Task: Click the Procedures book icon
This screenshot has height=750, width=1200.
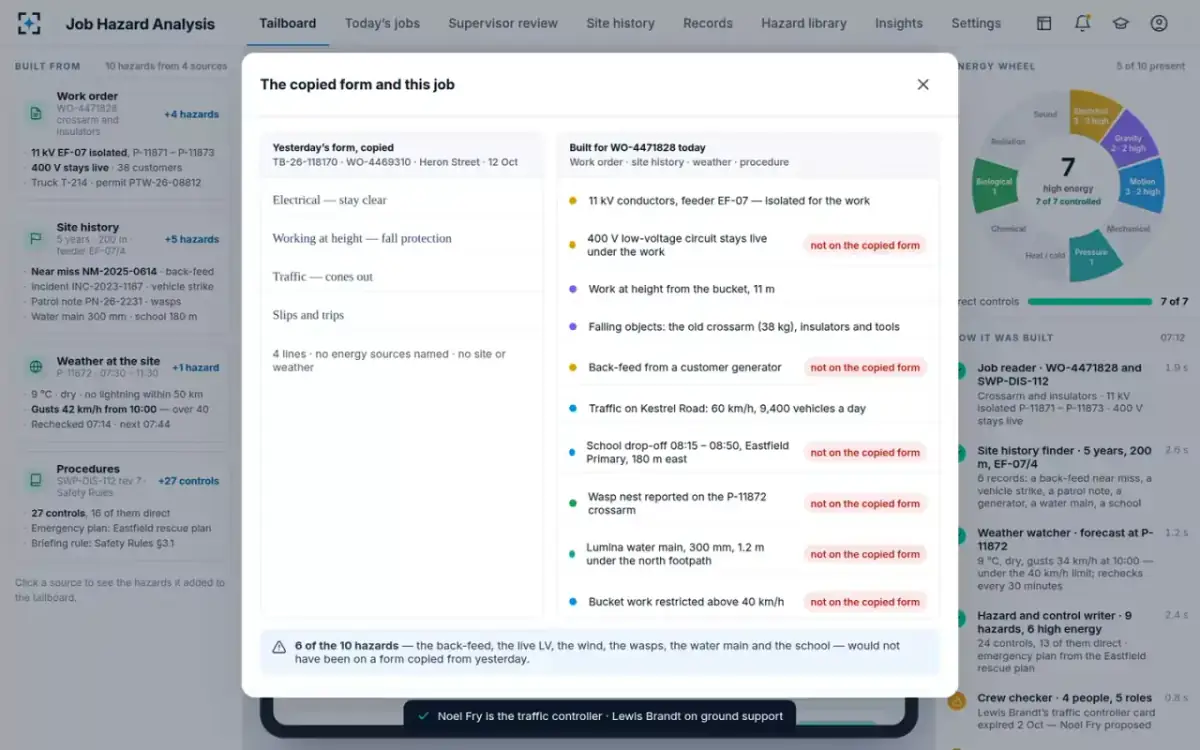Action: pos(36,480)
